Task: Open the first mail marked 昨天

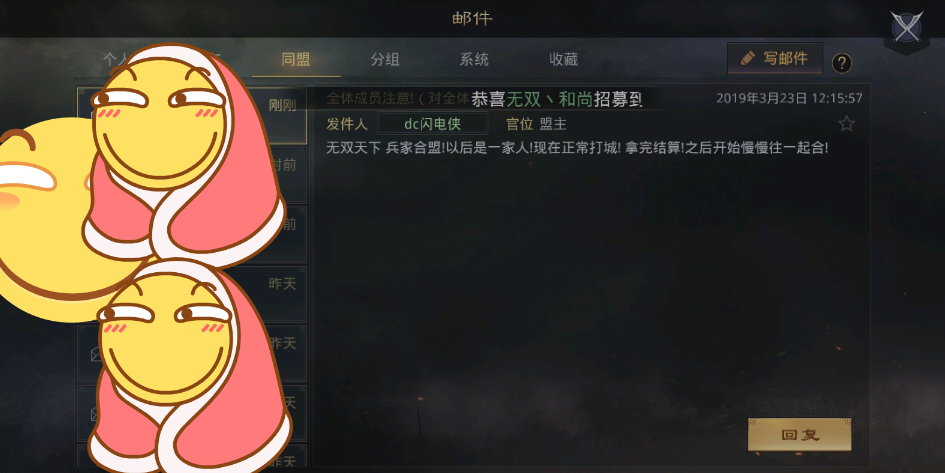Action: pos(192,294)
